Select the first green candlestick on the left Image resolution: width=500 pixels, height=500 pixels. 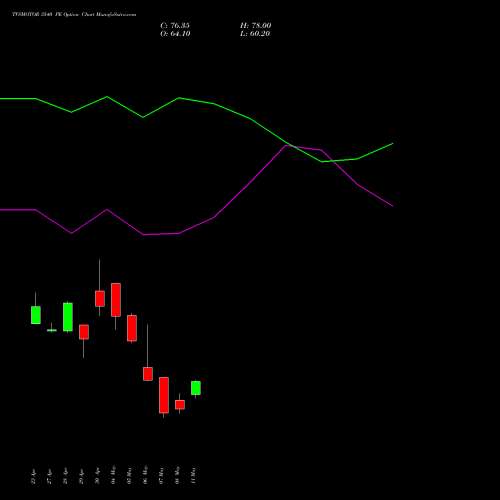tap(36, 315)
